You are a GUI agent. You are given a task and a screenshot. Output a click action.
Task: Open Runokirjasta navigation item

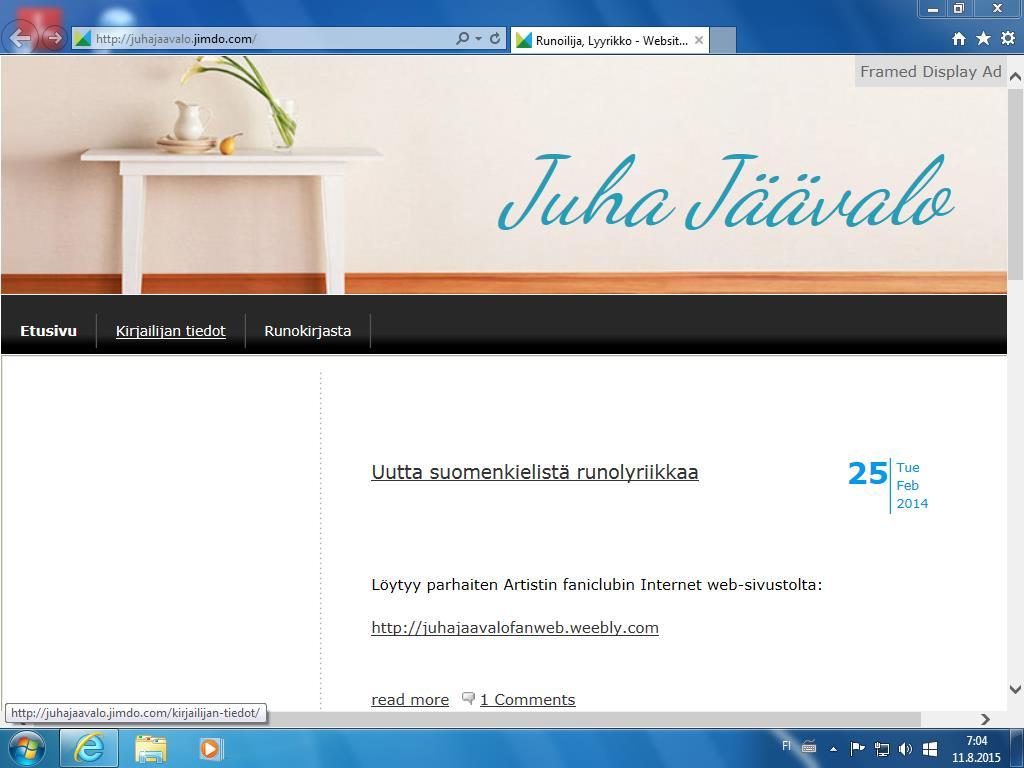pyautogui.click(x=308, y=331)
